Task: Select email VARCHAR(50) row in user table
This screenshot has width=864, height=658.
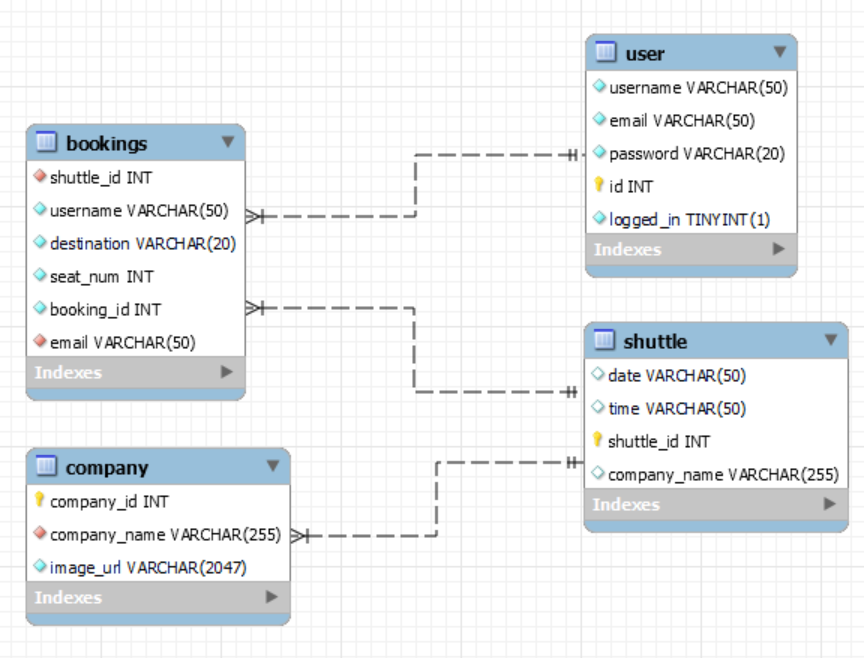Action: pos(691,121)
